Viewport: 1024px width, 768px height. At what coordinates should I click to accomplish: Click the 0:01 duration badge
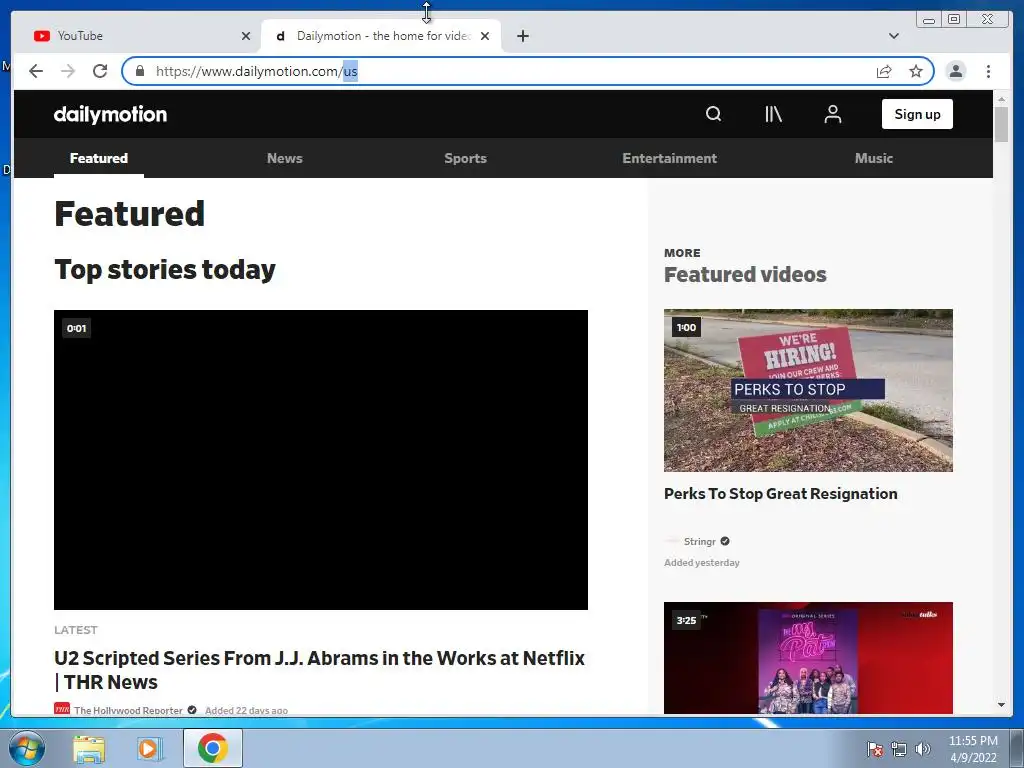[x=76, y=328]
